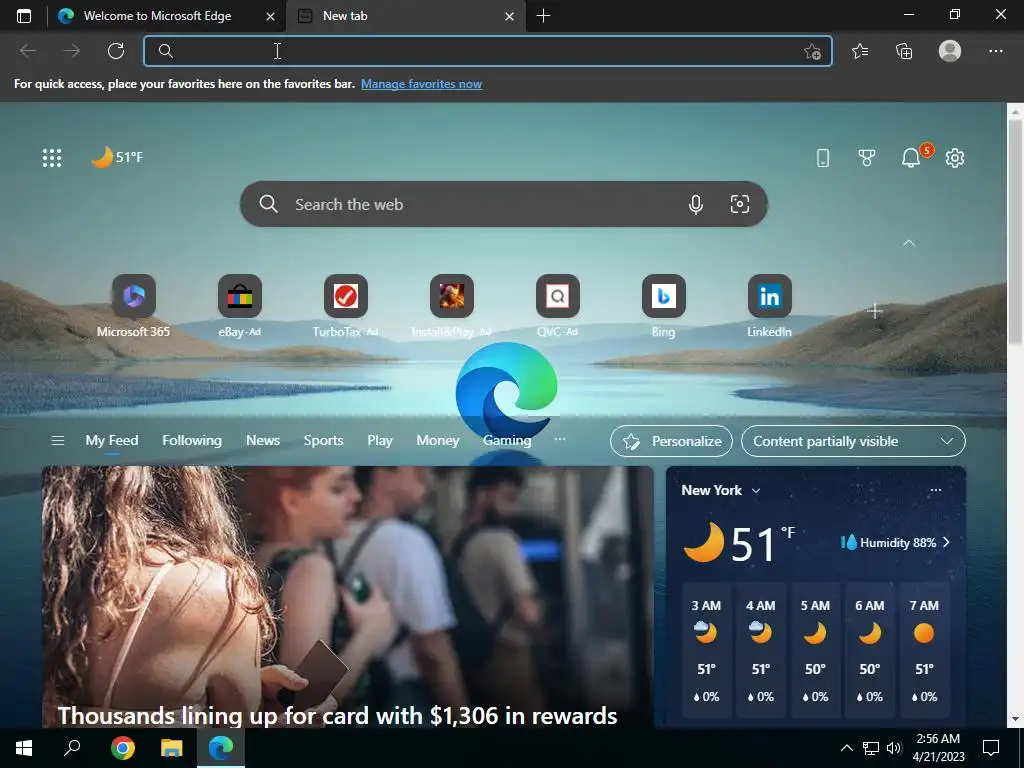The image size is (1024, 768).
Task: Open the user profile avatar
Action: [950, 51]
